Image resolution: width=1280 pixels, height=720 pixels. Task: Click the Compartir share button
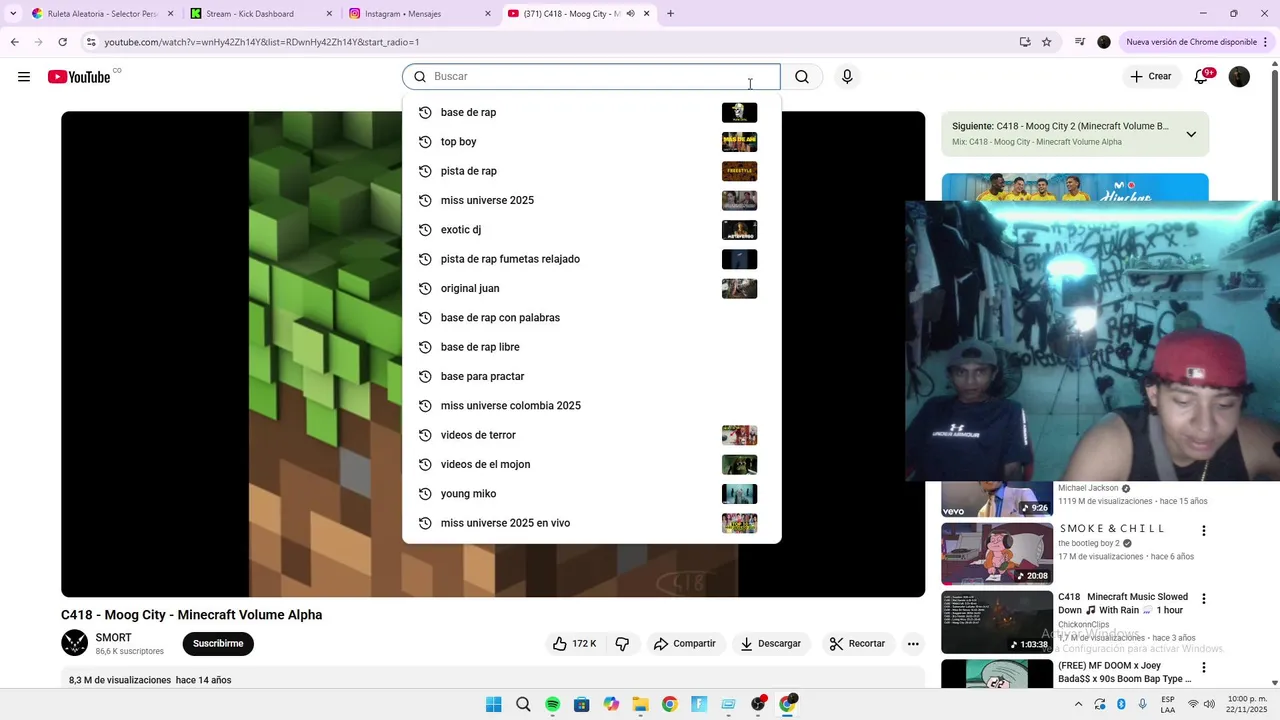(685, 644)
